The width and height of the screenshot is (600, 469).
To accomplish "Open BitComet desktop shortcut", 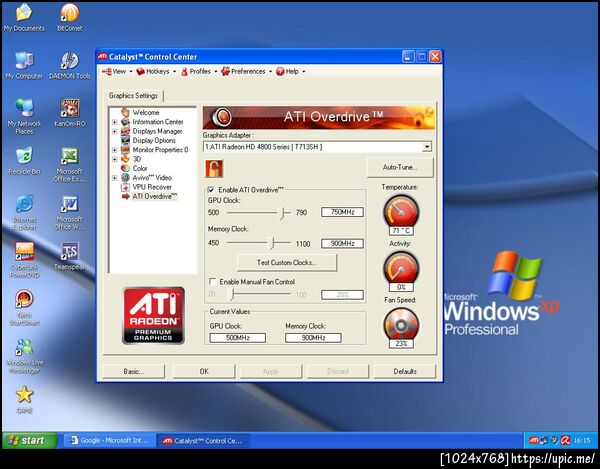I will 70,17.
